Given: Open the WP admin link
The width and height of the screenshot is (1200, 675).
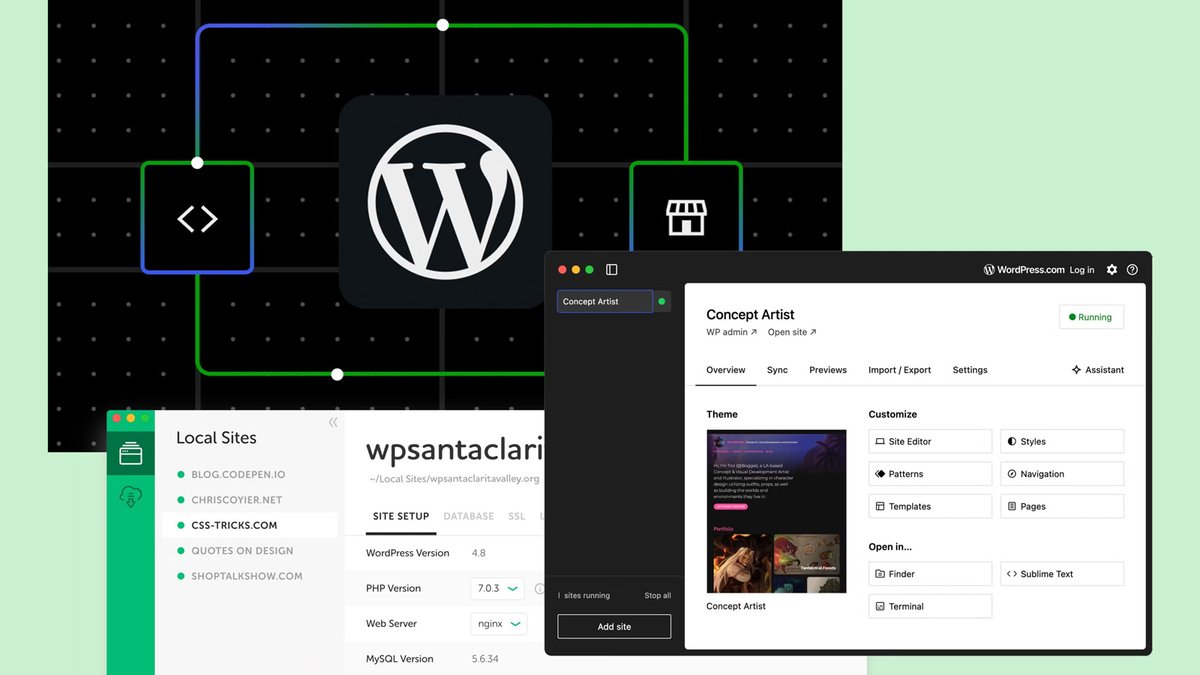Looking at the screenshot, I should click(732, 332).
